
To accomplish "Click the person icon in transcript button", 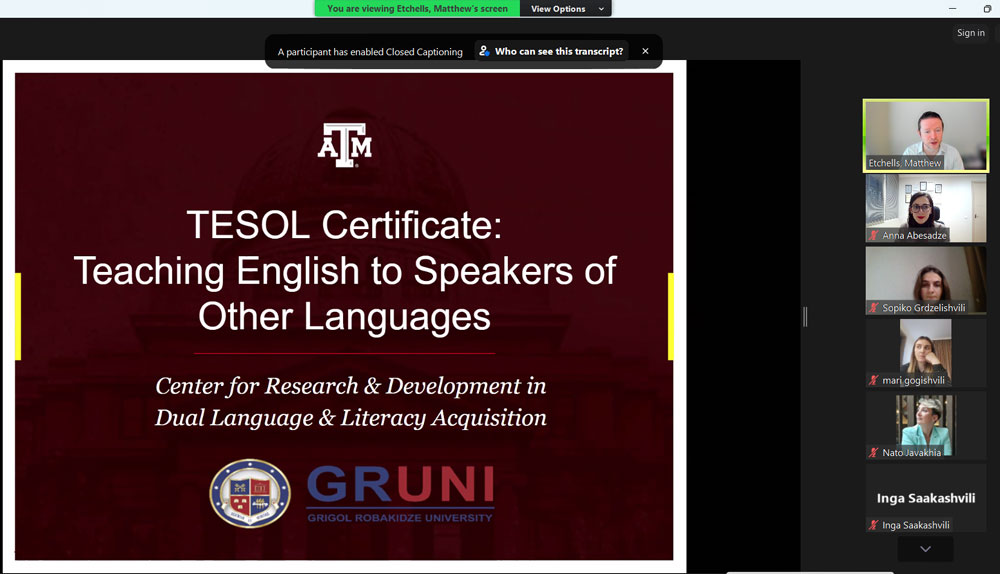I will pos(485,51).
